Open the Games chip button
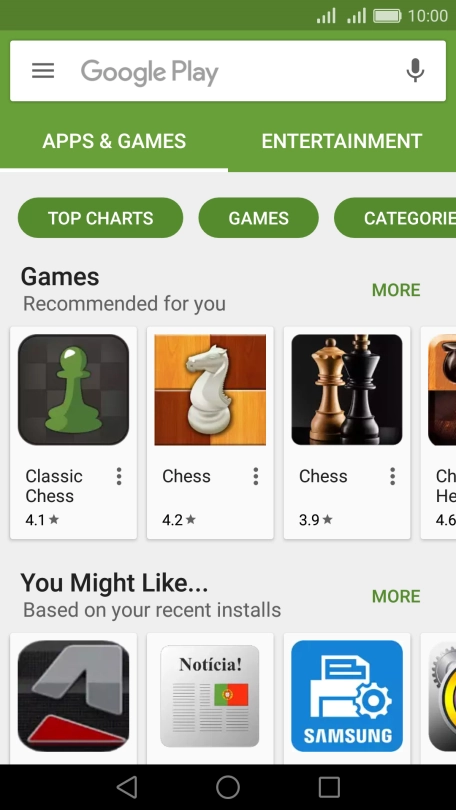 [x=259, y=218]
